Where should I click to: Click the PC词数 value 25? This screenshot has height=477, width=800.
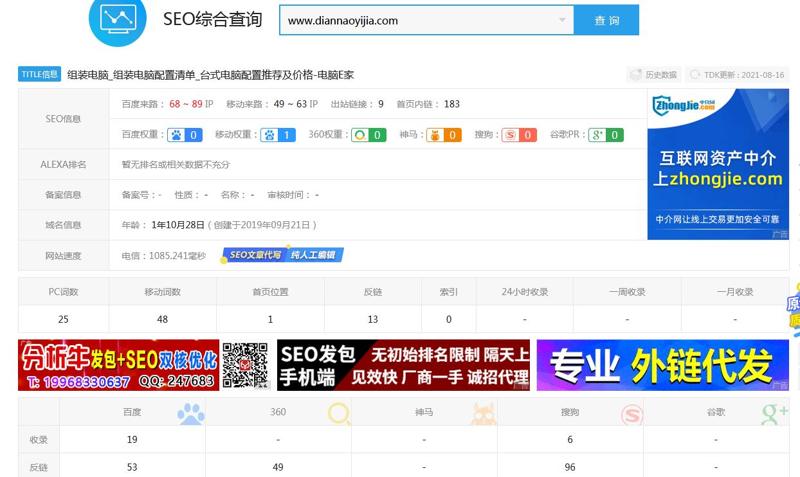click(63, 319)
